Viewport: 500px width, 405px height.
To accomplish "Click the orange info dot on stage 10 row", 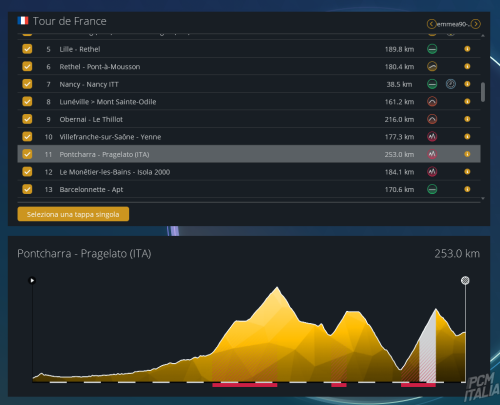I will pos(467,136).
